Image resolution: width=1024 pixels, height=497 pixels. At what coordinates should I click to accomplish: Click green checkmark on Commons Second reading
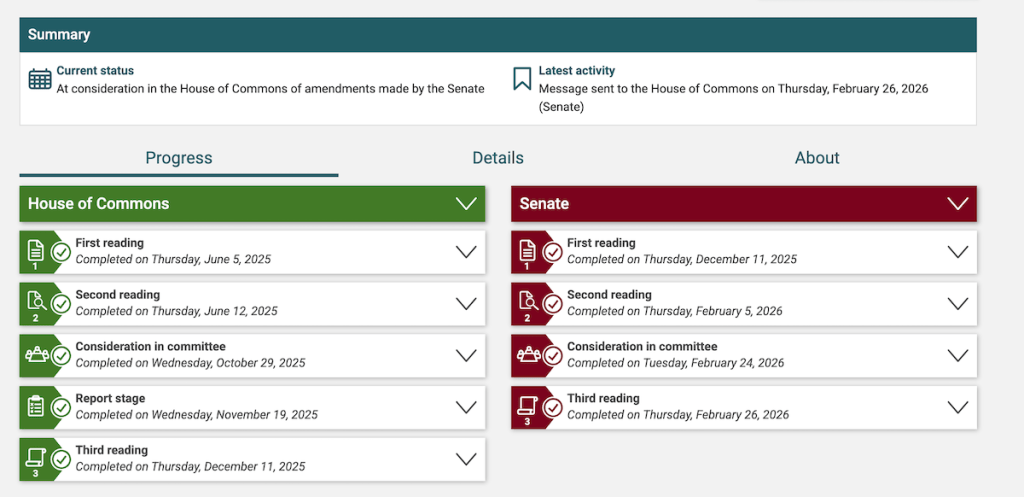pyautogui.click(x=61, y=304)
